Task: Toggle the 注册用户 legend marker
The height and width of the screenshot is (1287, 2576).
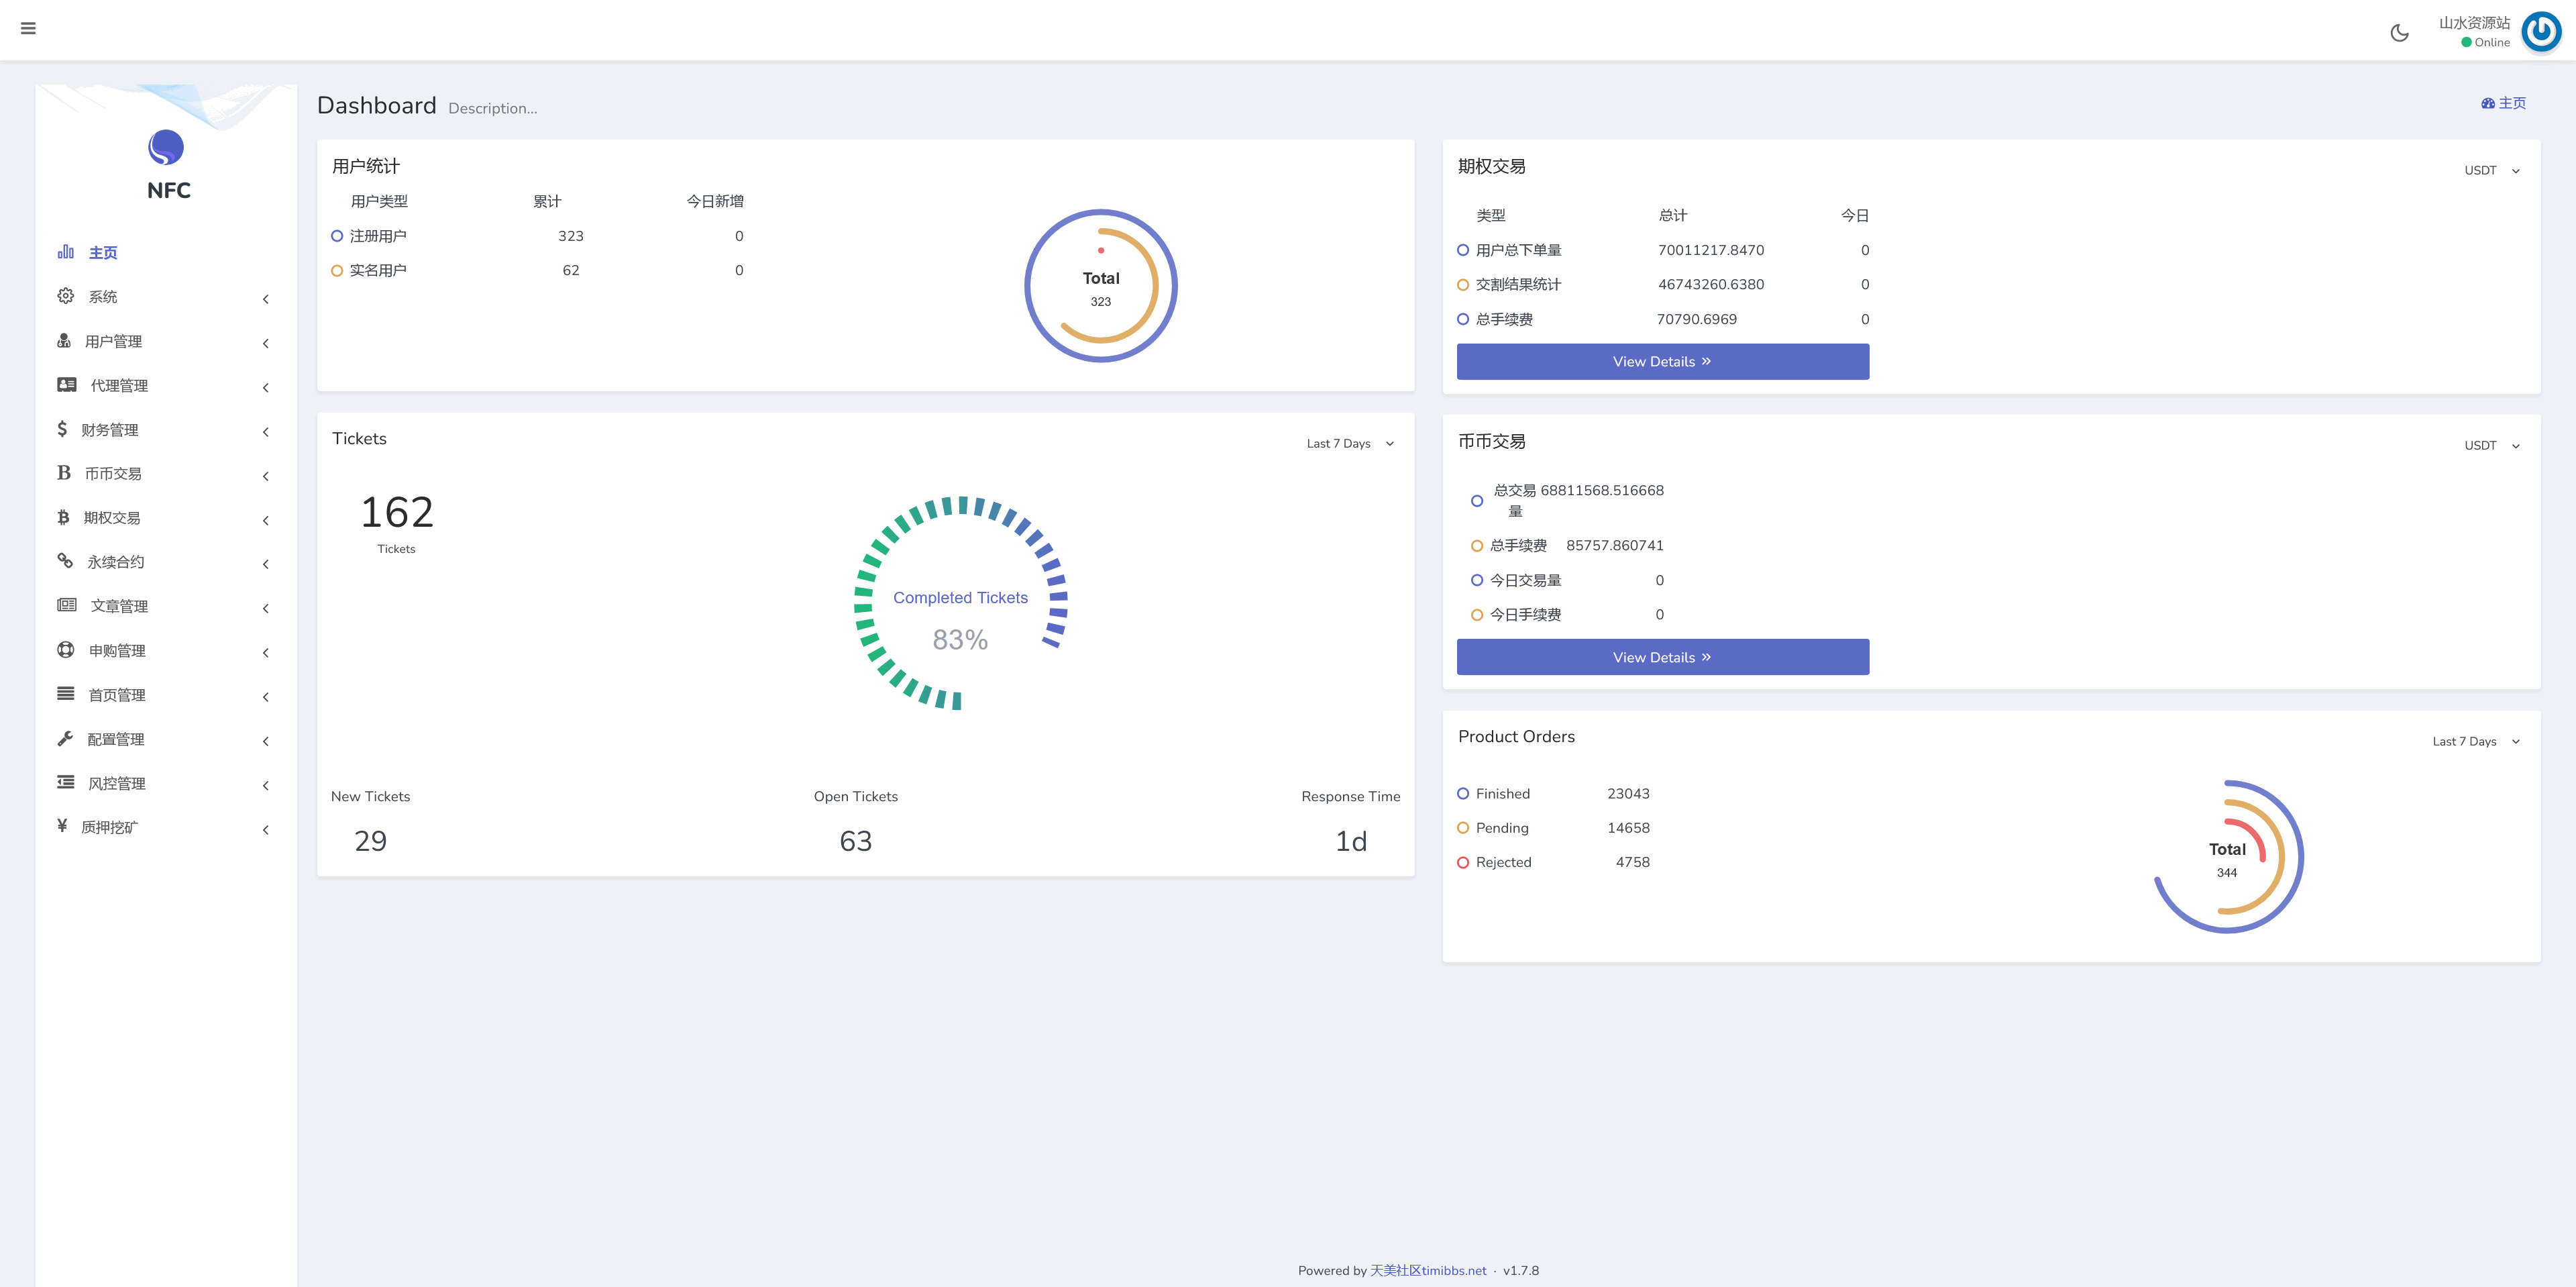Action: tap(337, 236)
